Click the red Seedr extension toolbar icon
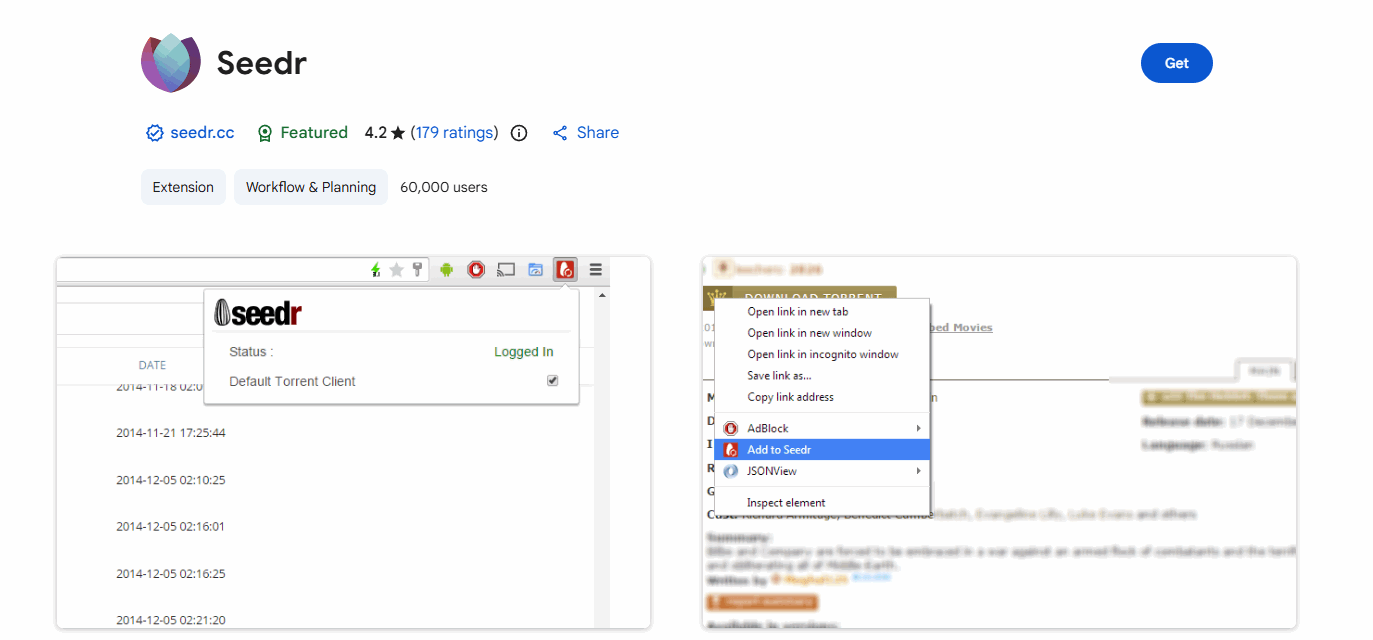Viewport: 1373px width, 640px height. [x=565, y=269]
